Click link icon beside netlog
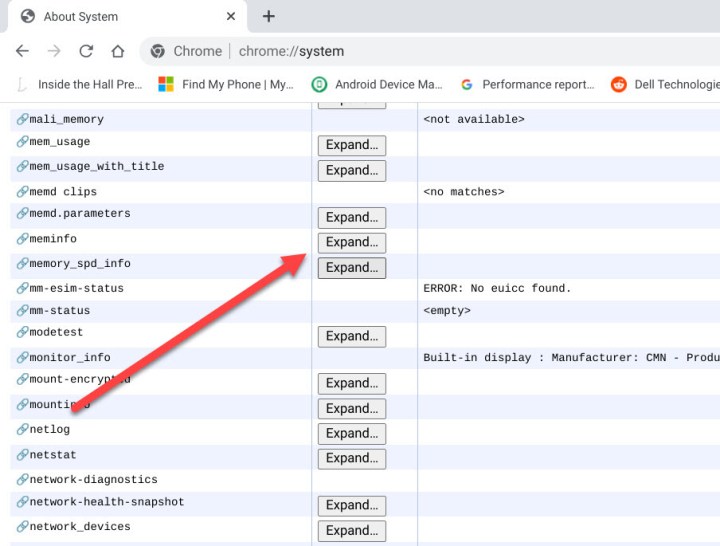This screenshot has width=720, height=546. (x=22, y=430)
